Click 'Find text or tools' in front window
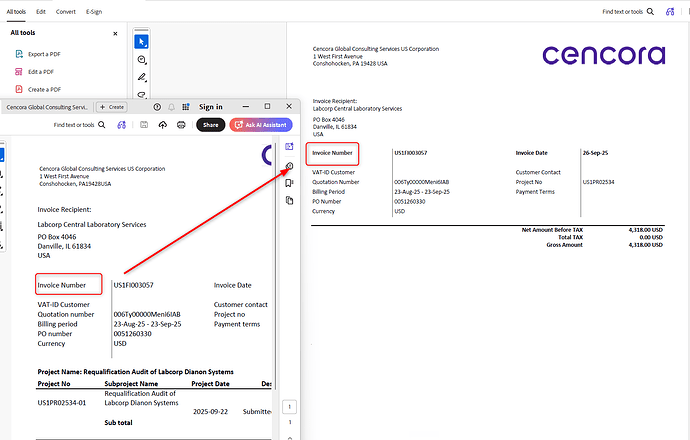This screenshot has width=690, height=440. pos(74,125)
